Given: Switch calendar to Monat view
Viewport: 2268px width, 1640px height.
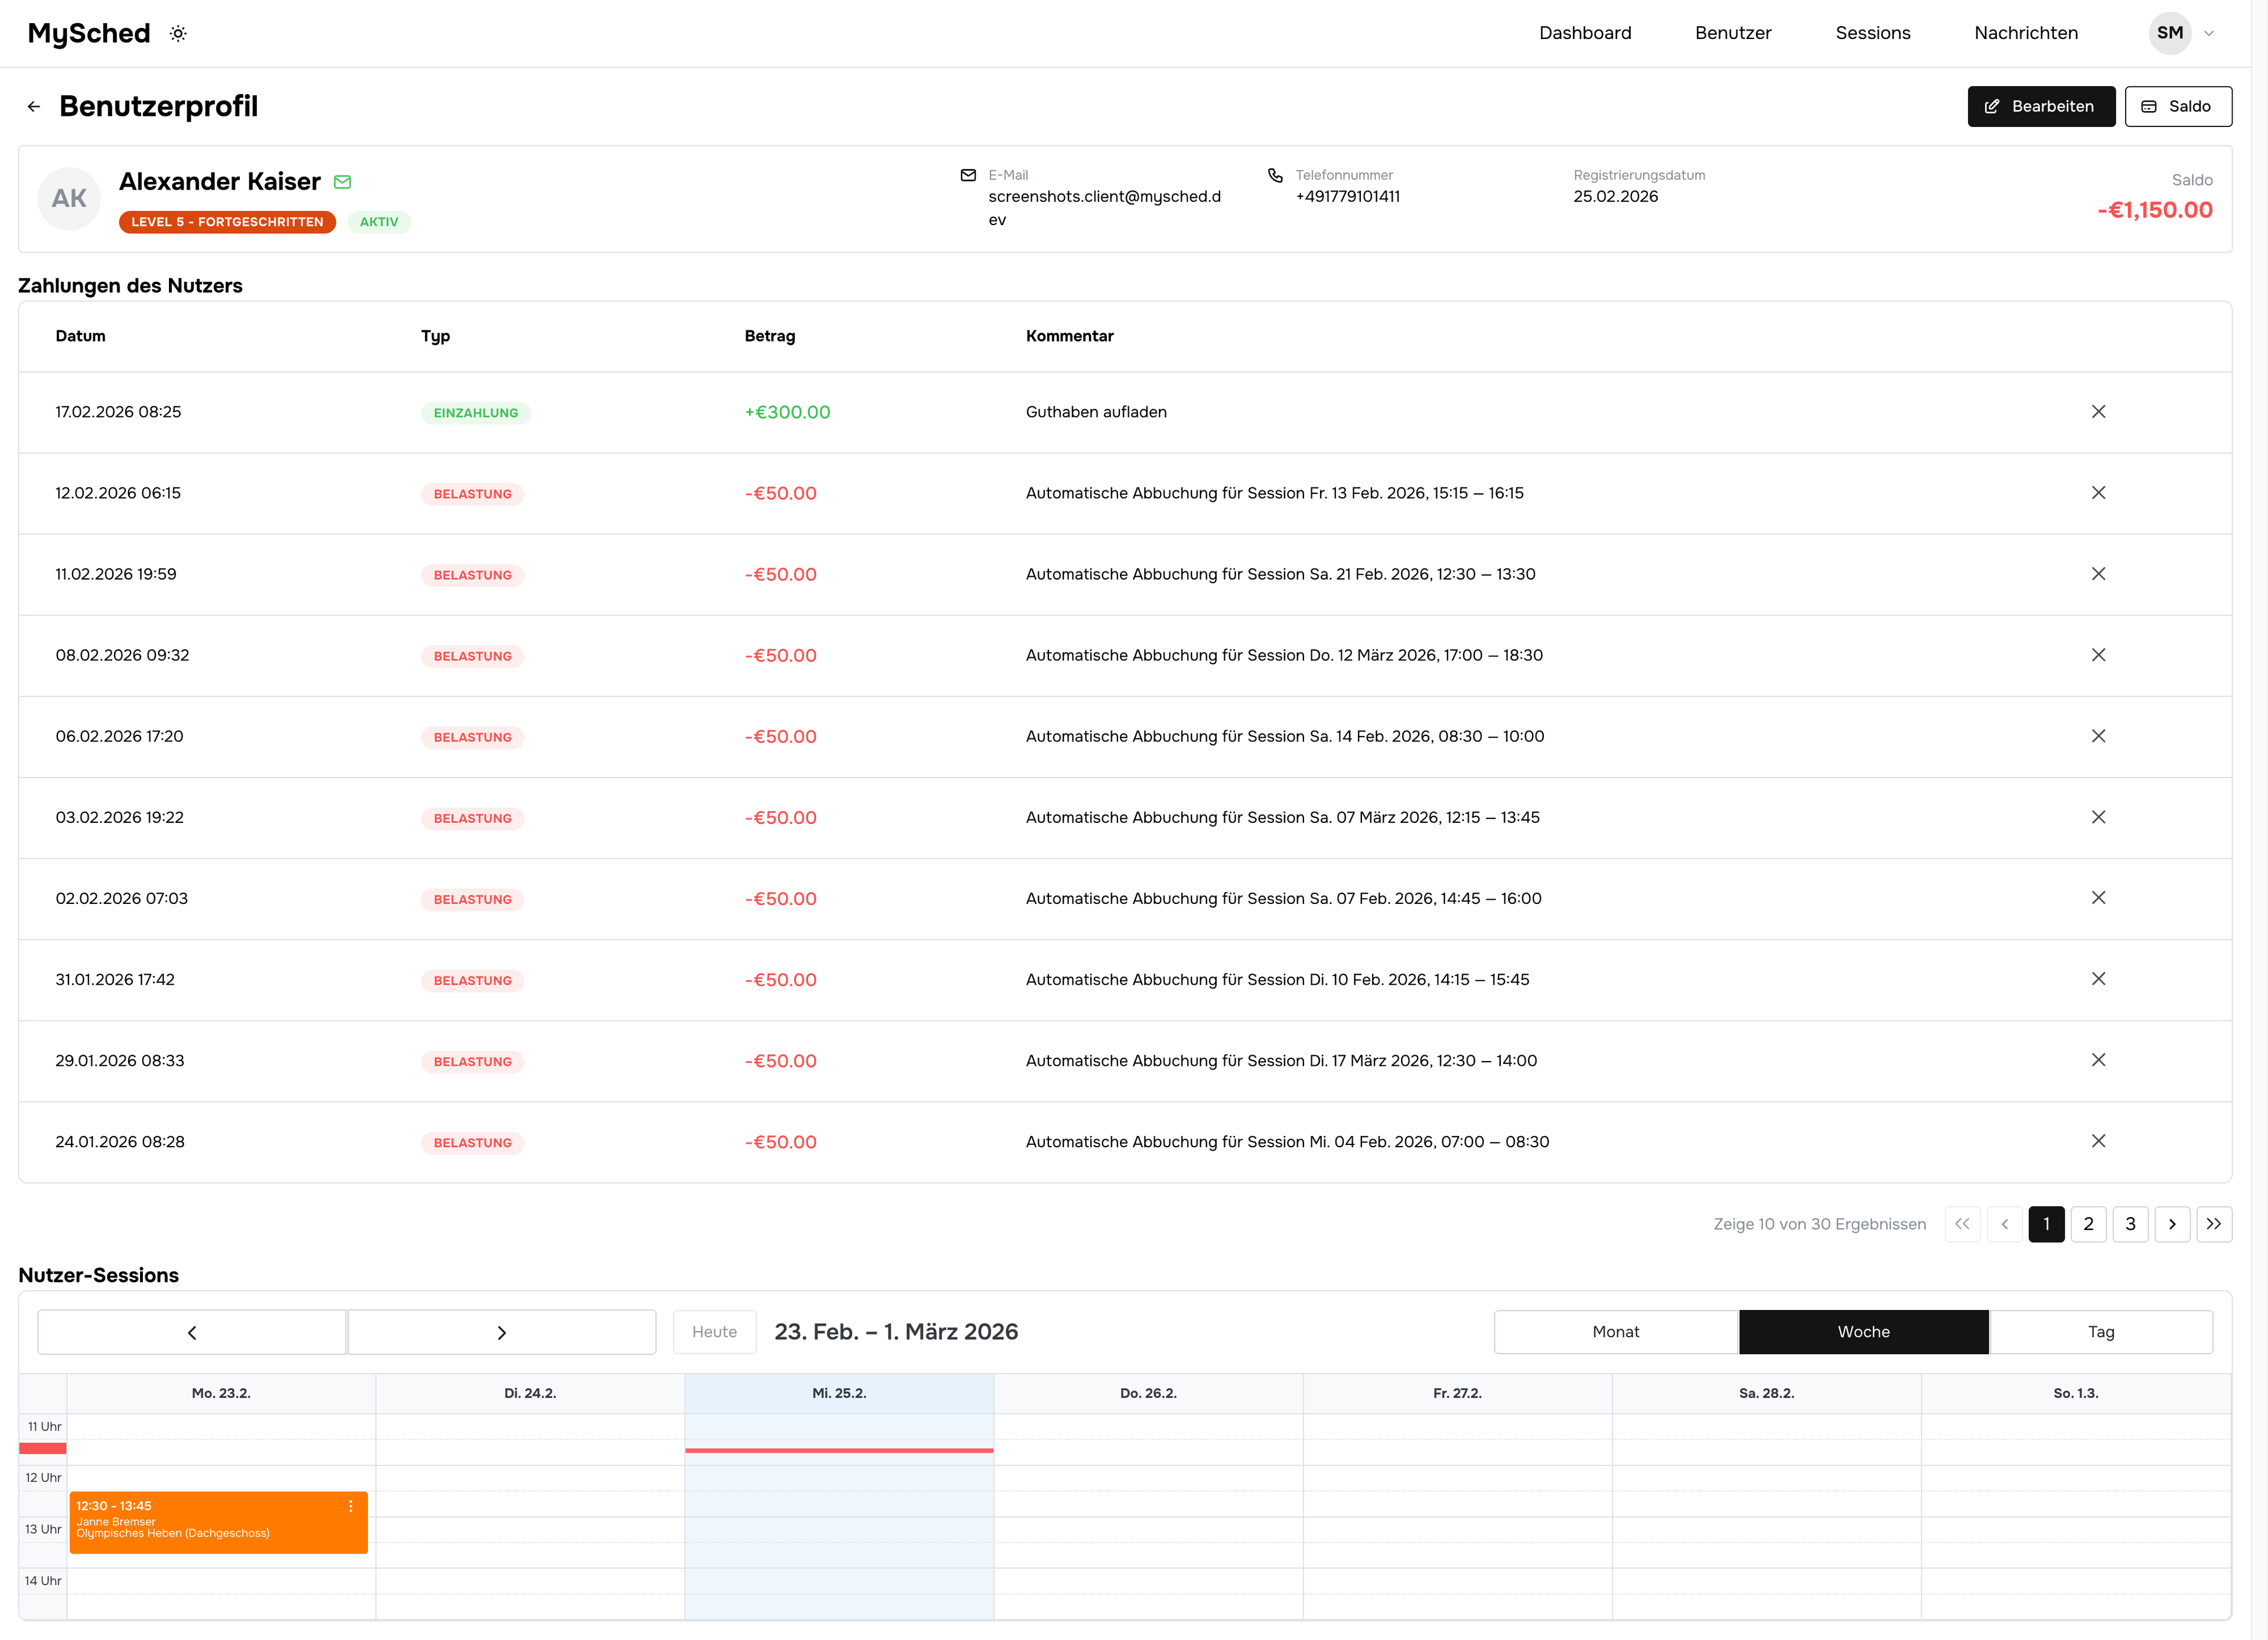Looking at the screenshot, I should tap(1615, 1332).
